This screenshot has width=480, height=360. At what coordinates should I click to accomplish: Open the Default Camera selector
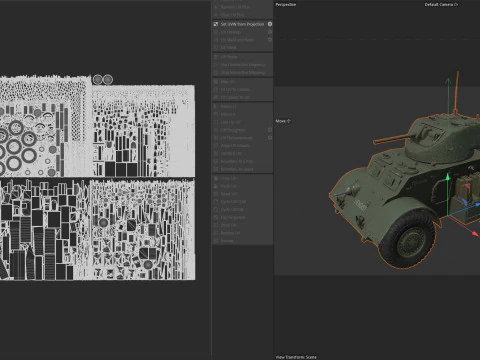441,5
